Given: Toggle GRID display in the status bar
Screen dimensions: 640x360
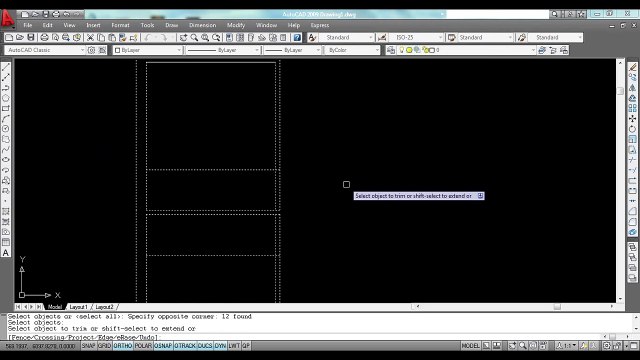Looking at the screenshot, I should 104,346.
